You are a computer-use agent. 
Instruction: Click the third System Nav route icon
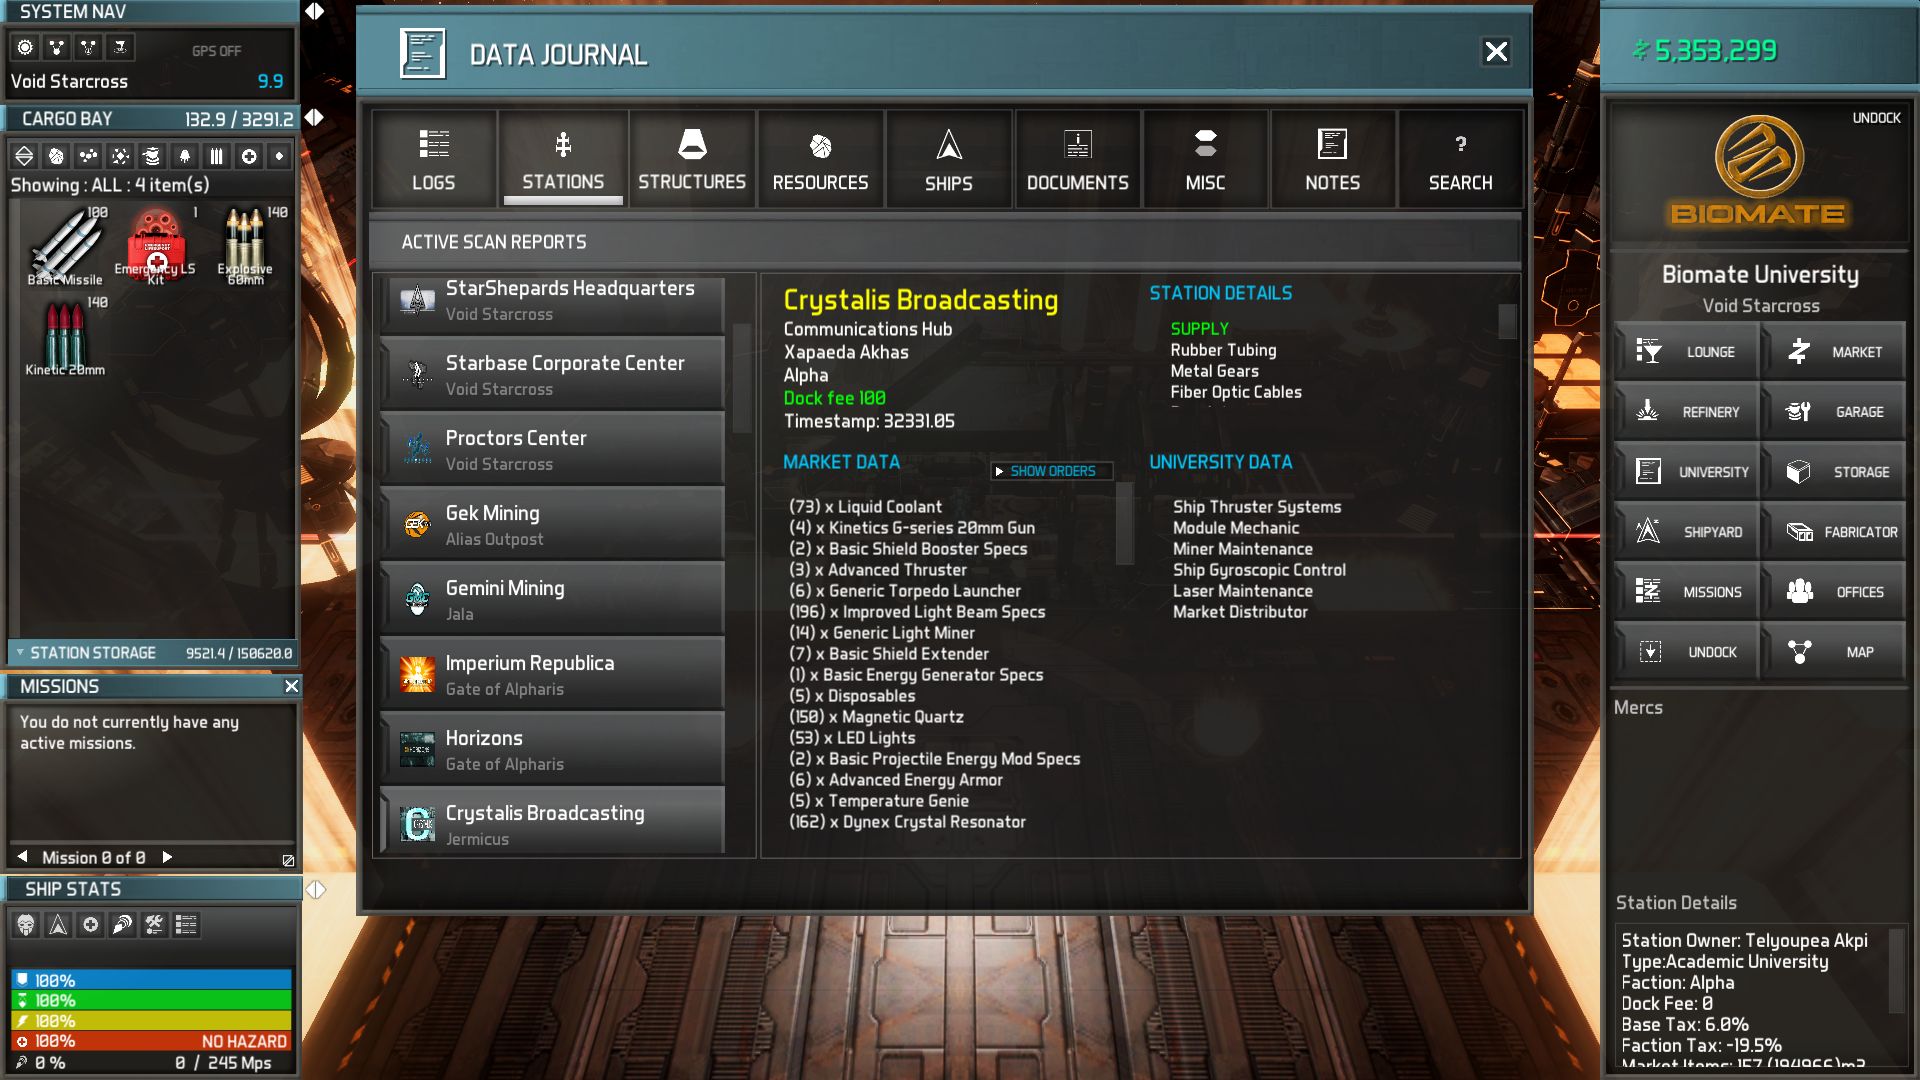coord(89,47)
